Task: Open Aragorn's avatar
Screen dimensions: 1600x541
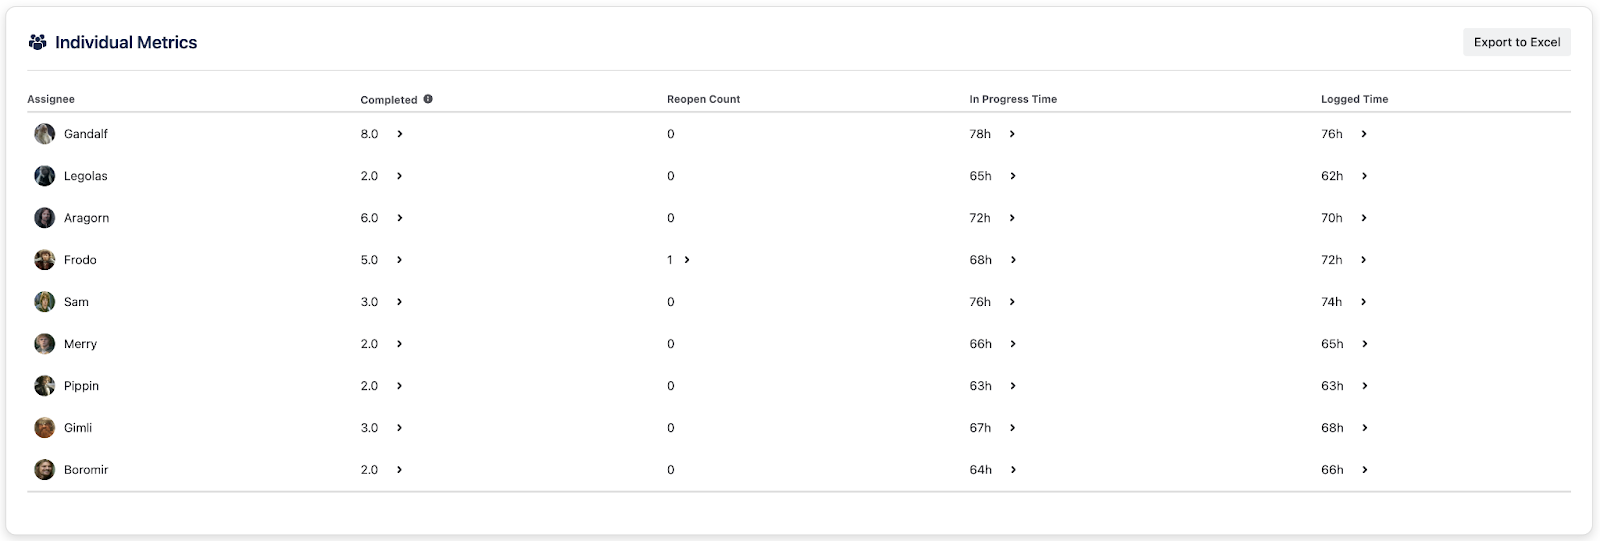Action: point(44,218)
